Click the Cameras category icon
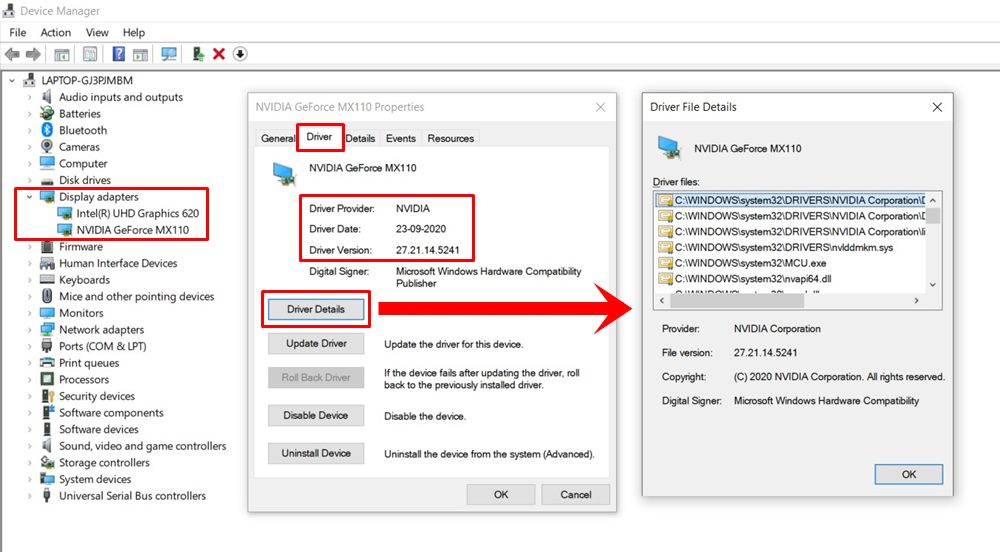1000x552 pixels. tap(47, 146)
